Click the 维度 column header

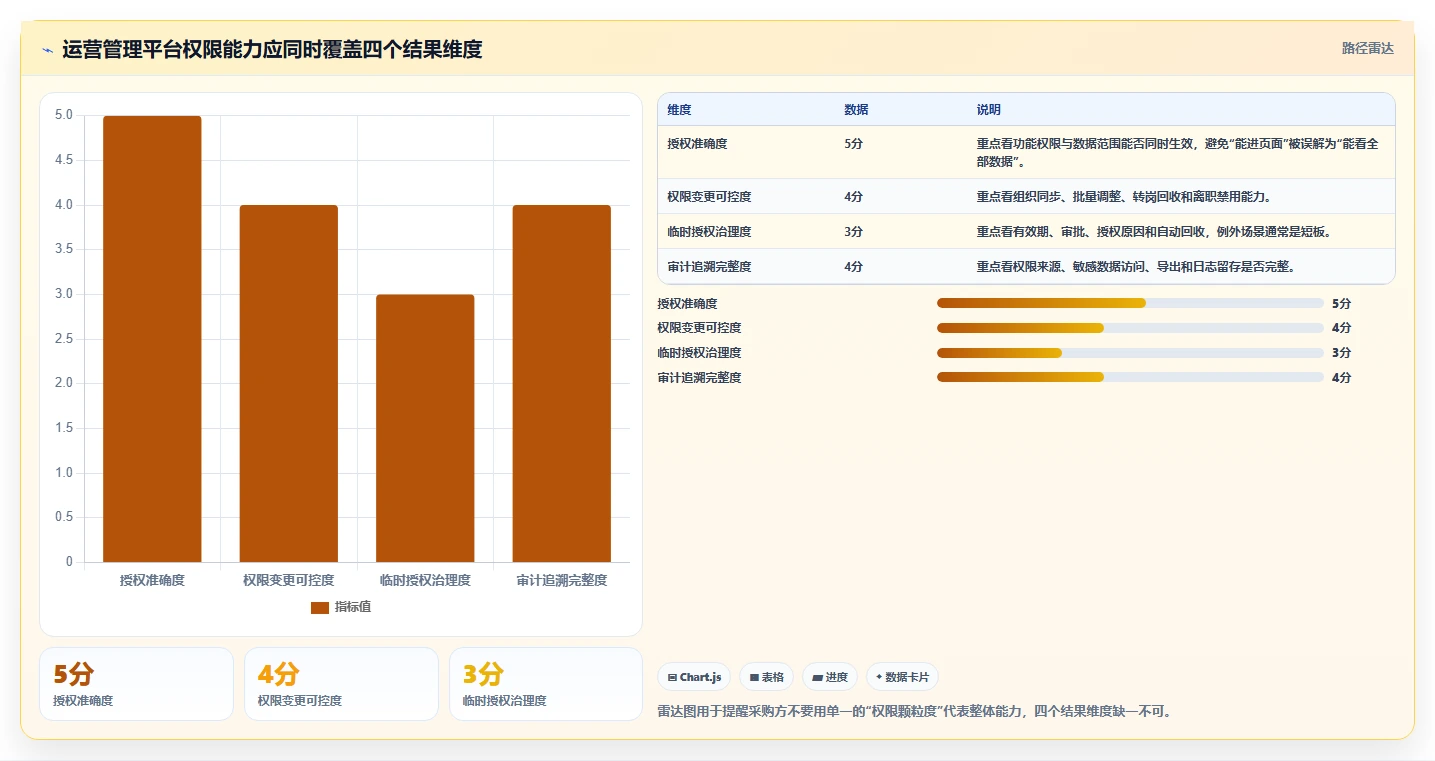679,110
